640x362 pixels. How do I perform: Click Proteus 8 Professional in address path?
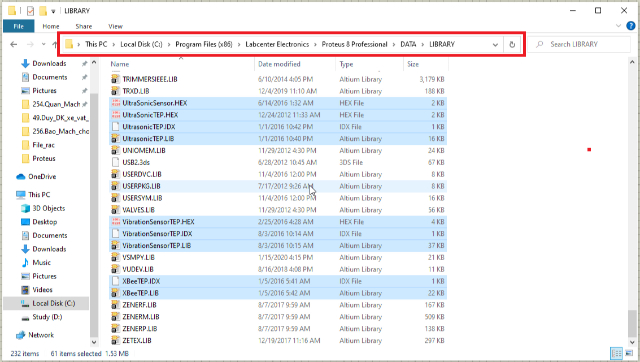click(x=354, y=44)
